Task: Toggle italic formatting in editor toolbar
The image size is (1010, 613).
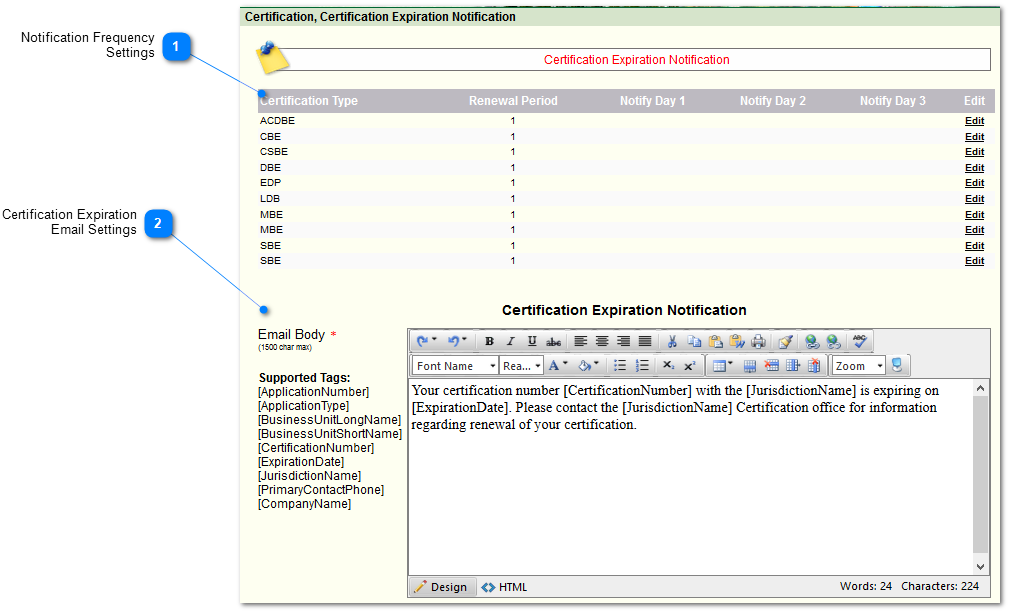Action: click(x=510, y=341)
